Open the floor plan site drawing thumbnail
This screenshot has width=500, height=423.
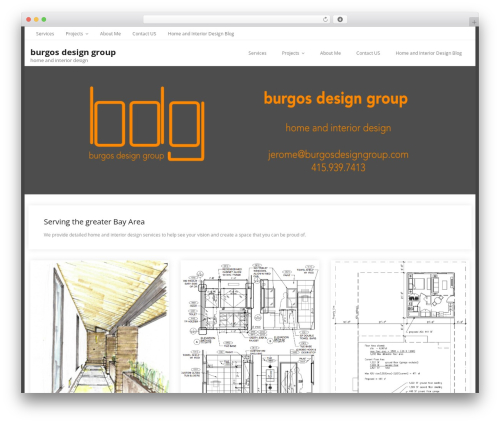(x=400, y=327)
